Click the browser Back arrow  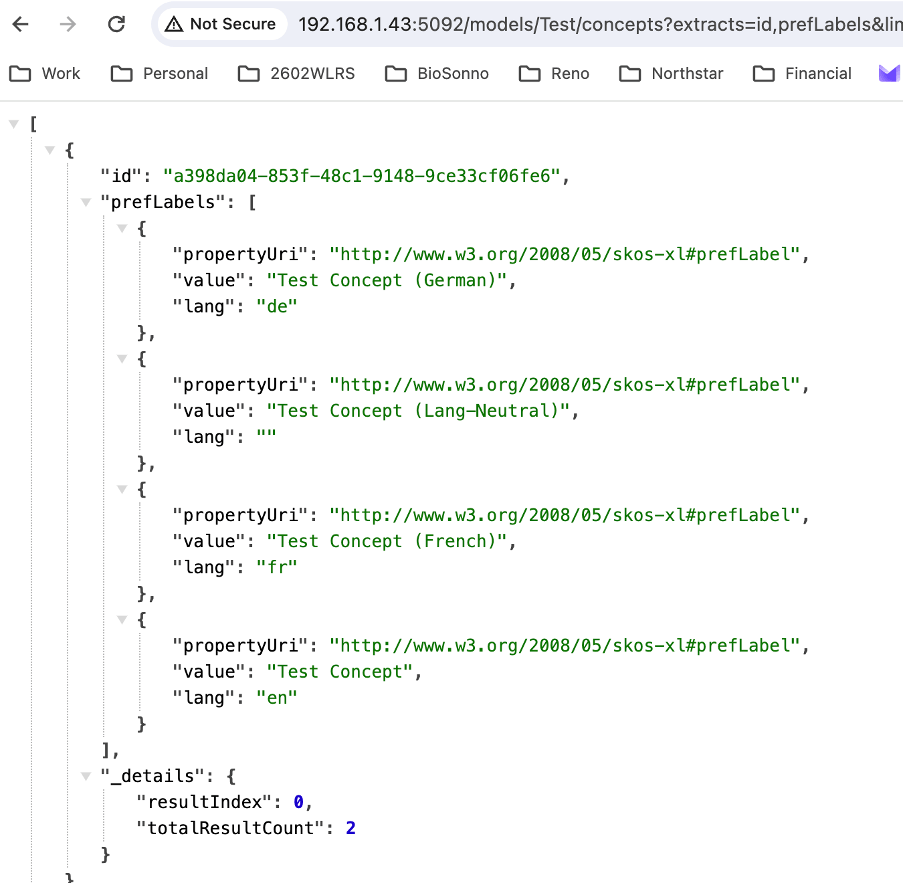pos(21,24)
